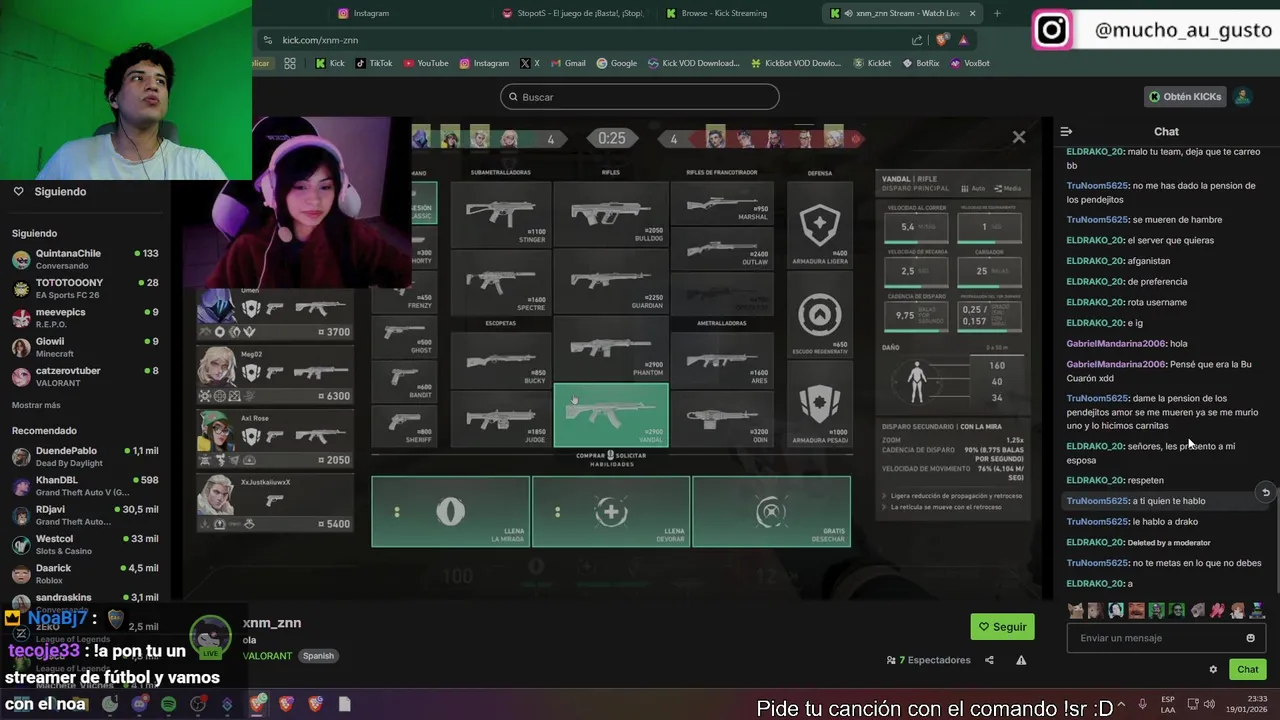Image resolution: width=1280 pixels, height=720 pixels.
Task: Open the Kick VOD Download bookmark
Action: [693, 63]
